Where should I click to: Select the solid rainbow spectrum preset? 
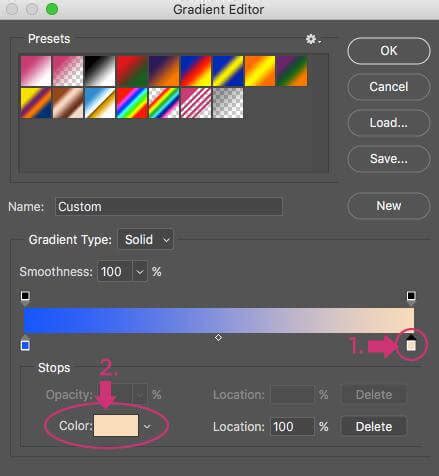coord(132,103)
